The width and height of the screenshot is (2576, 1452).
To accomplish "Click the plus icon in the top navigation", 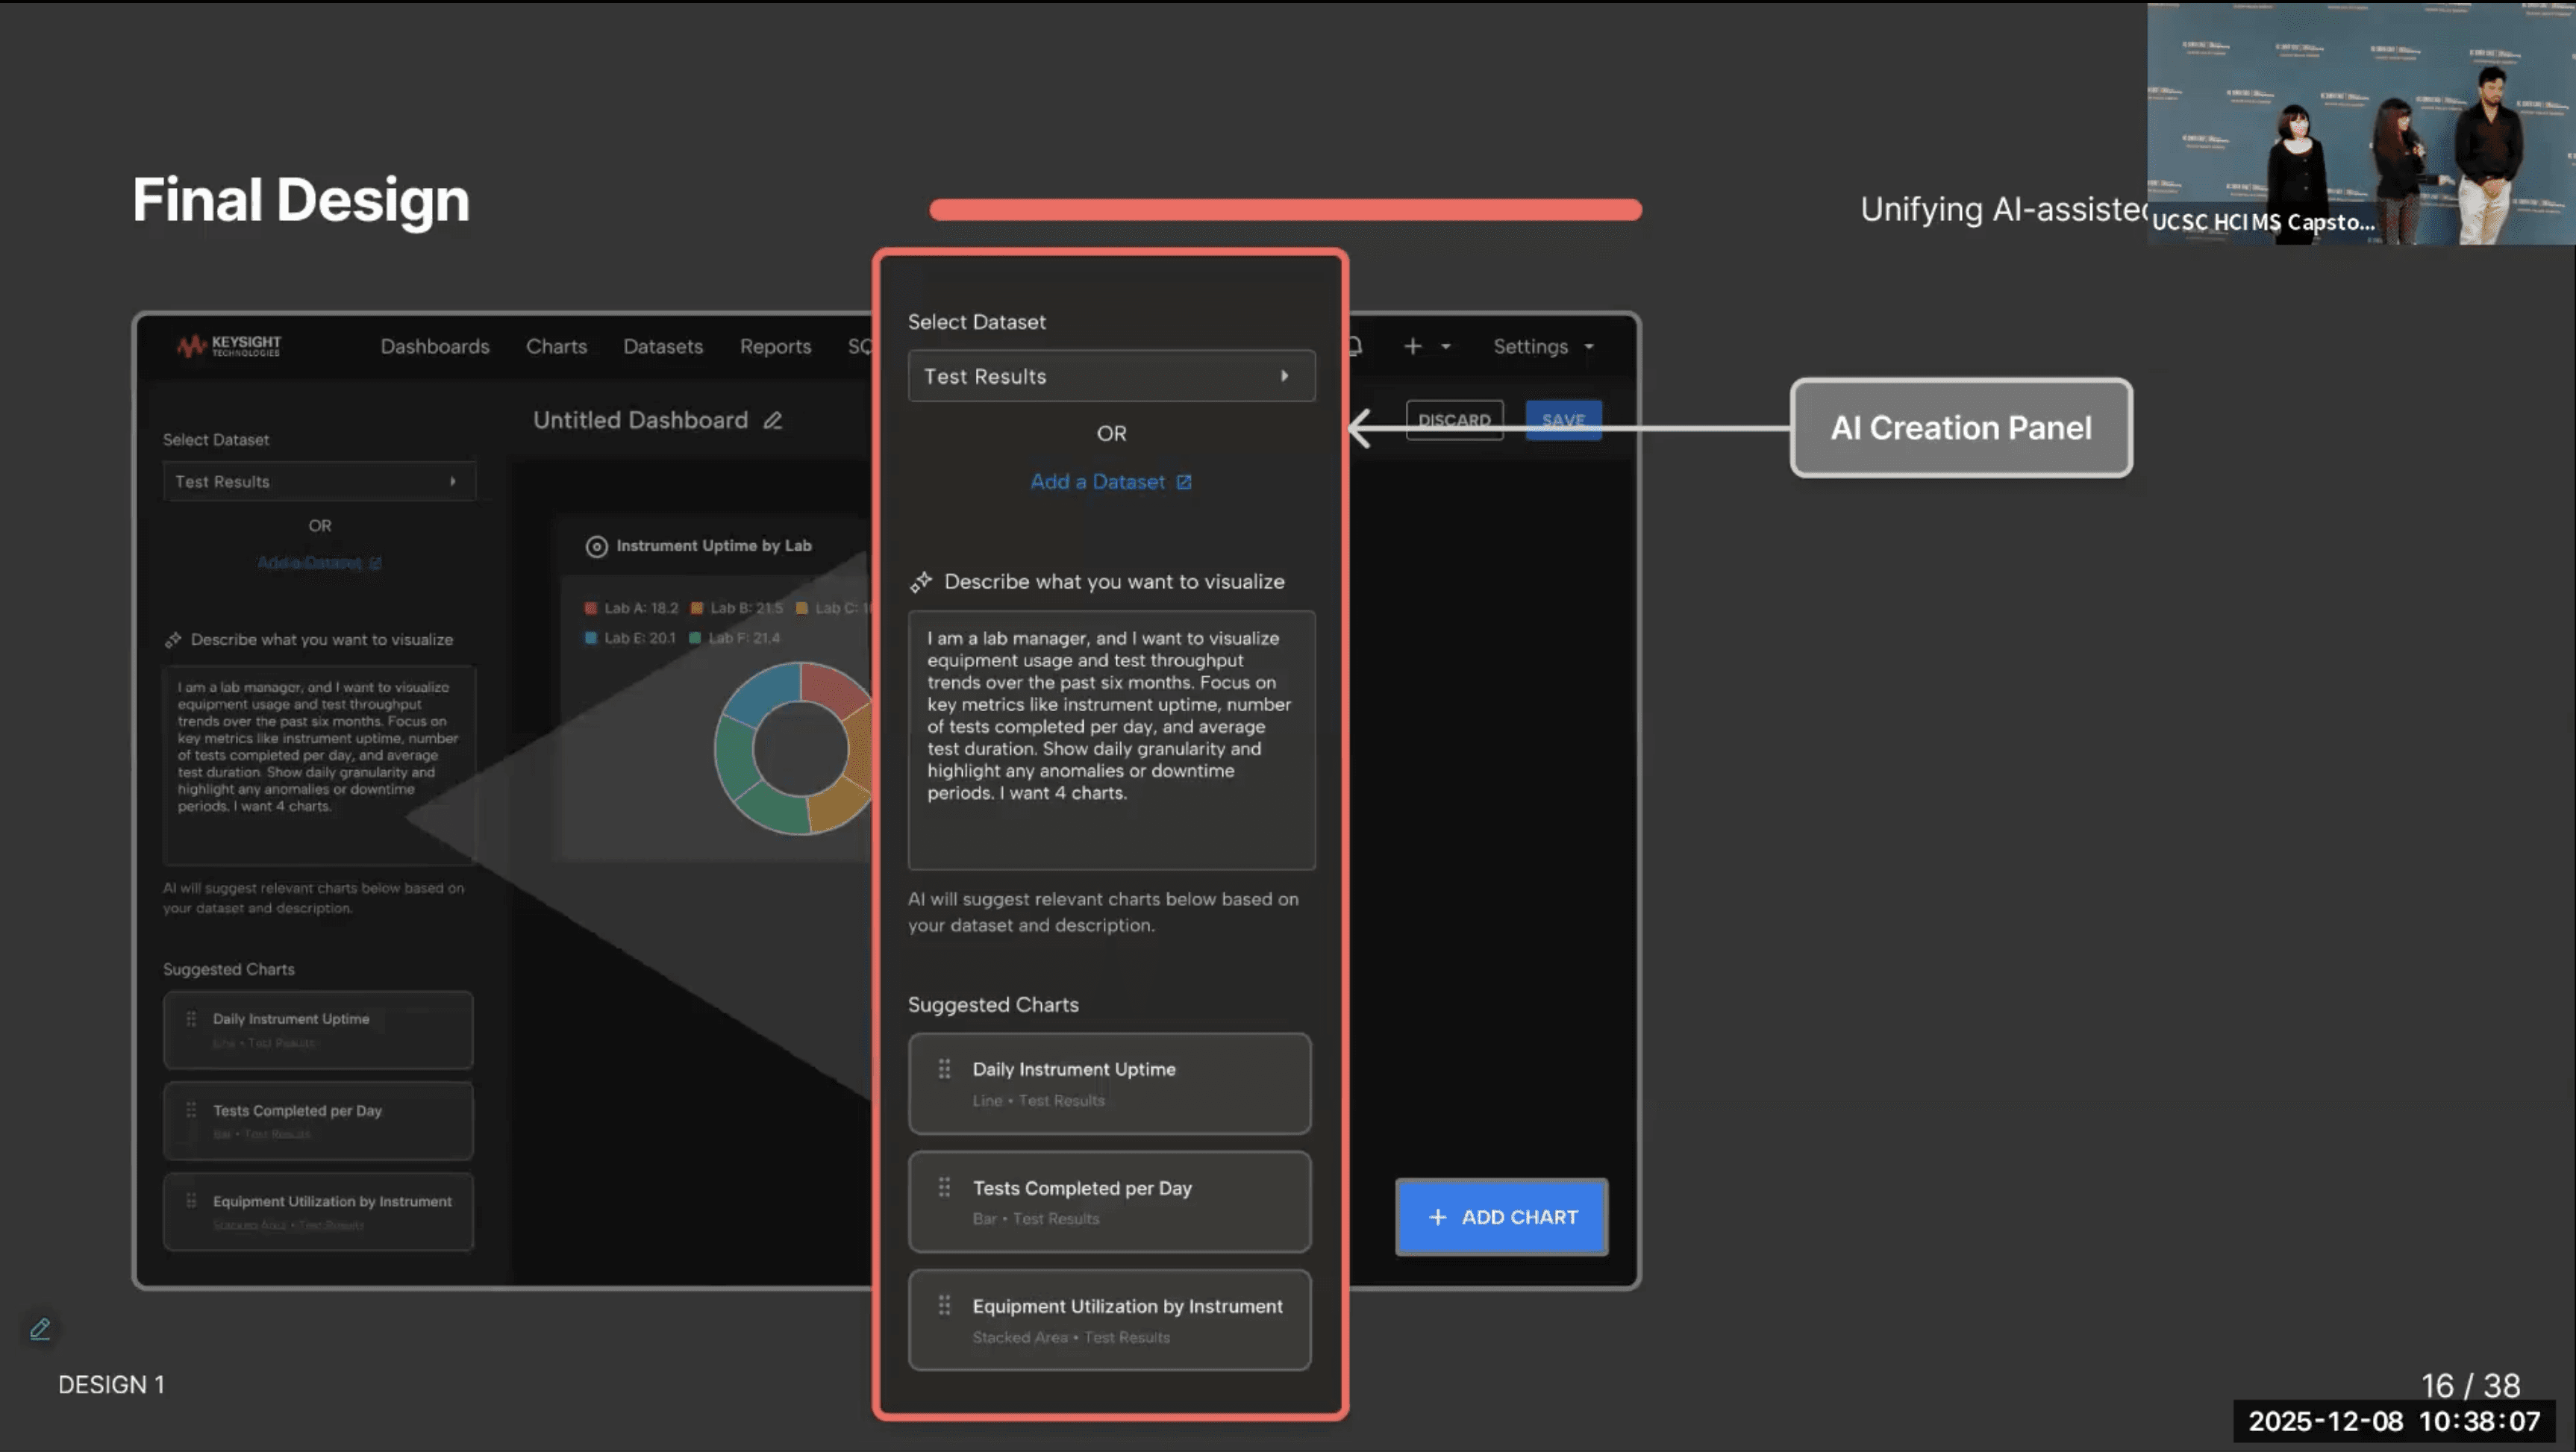I will click(x=1412, y=346).
